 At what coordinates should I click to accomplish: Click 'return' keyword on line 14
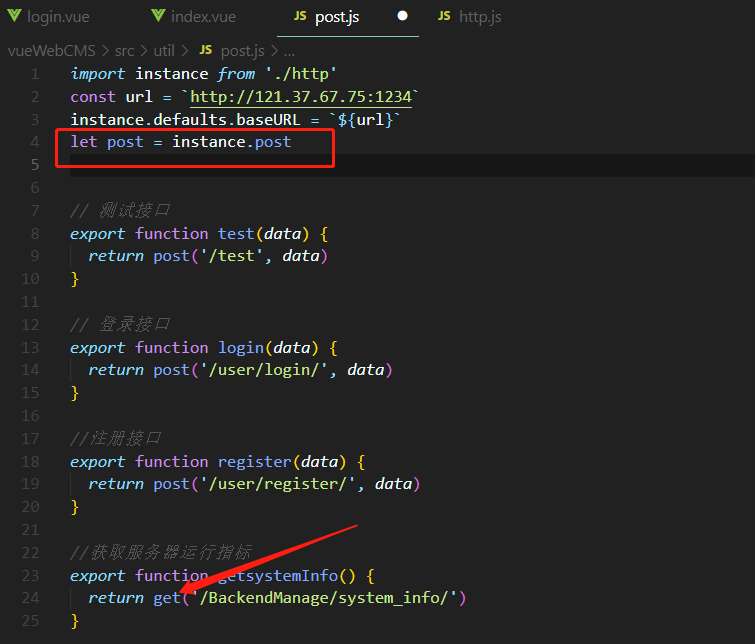click(116, 370)
